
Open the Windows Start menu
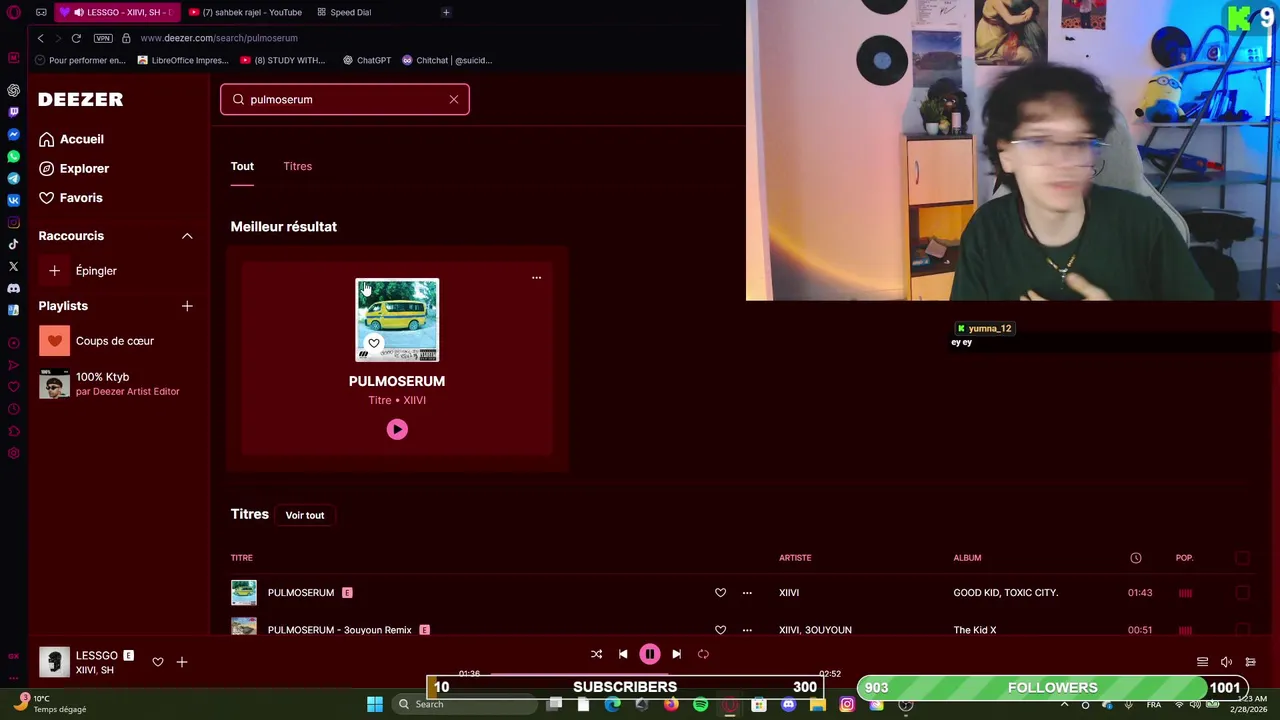[374, 704]
